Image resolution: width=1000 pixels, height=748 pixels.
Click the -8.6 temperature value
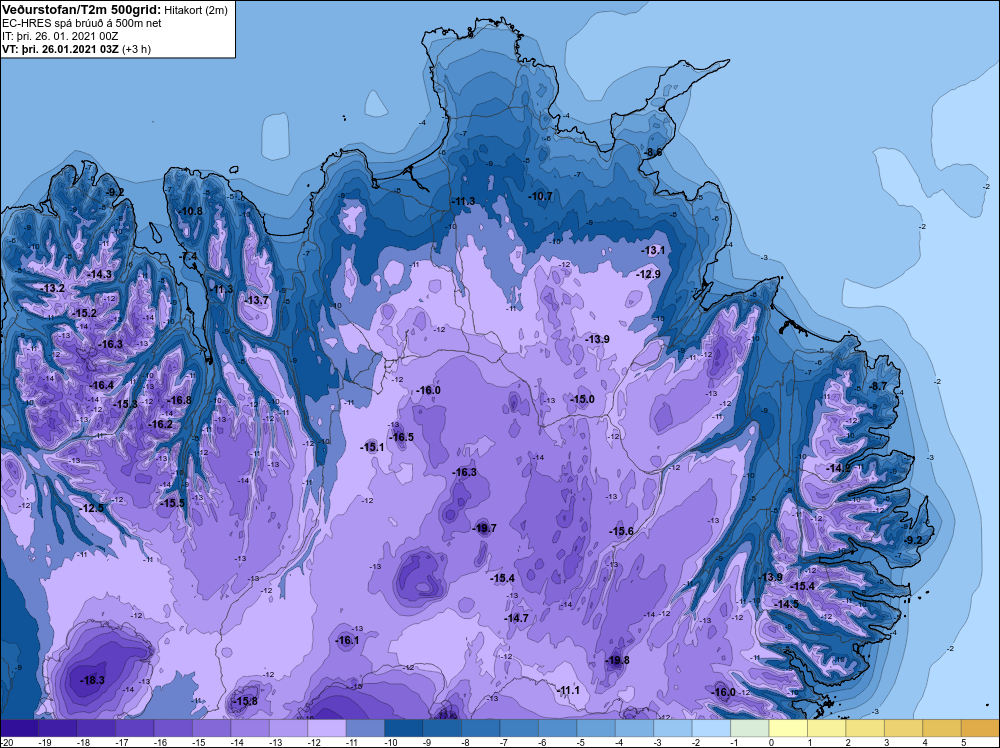[x=652, y=152]
